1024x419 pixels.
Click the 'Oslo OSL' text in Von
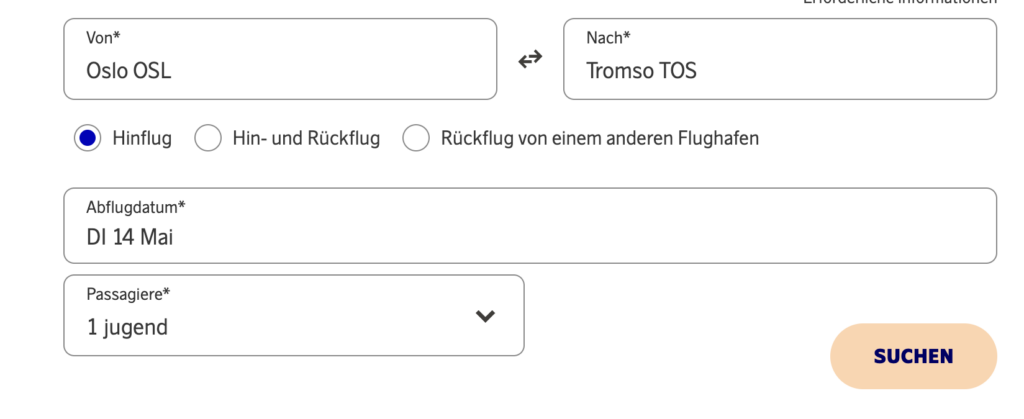click(129, 71)
